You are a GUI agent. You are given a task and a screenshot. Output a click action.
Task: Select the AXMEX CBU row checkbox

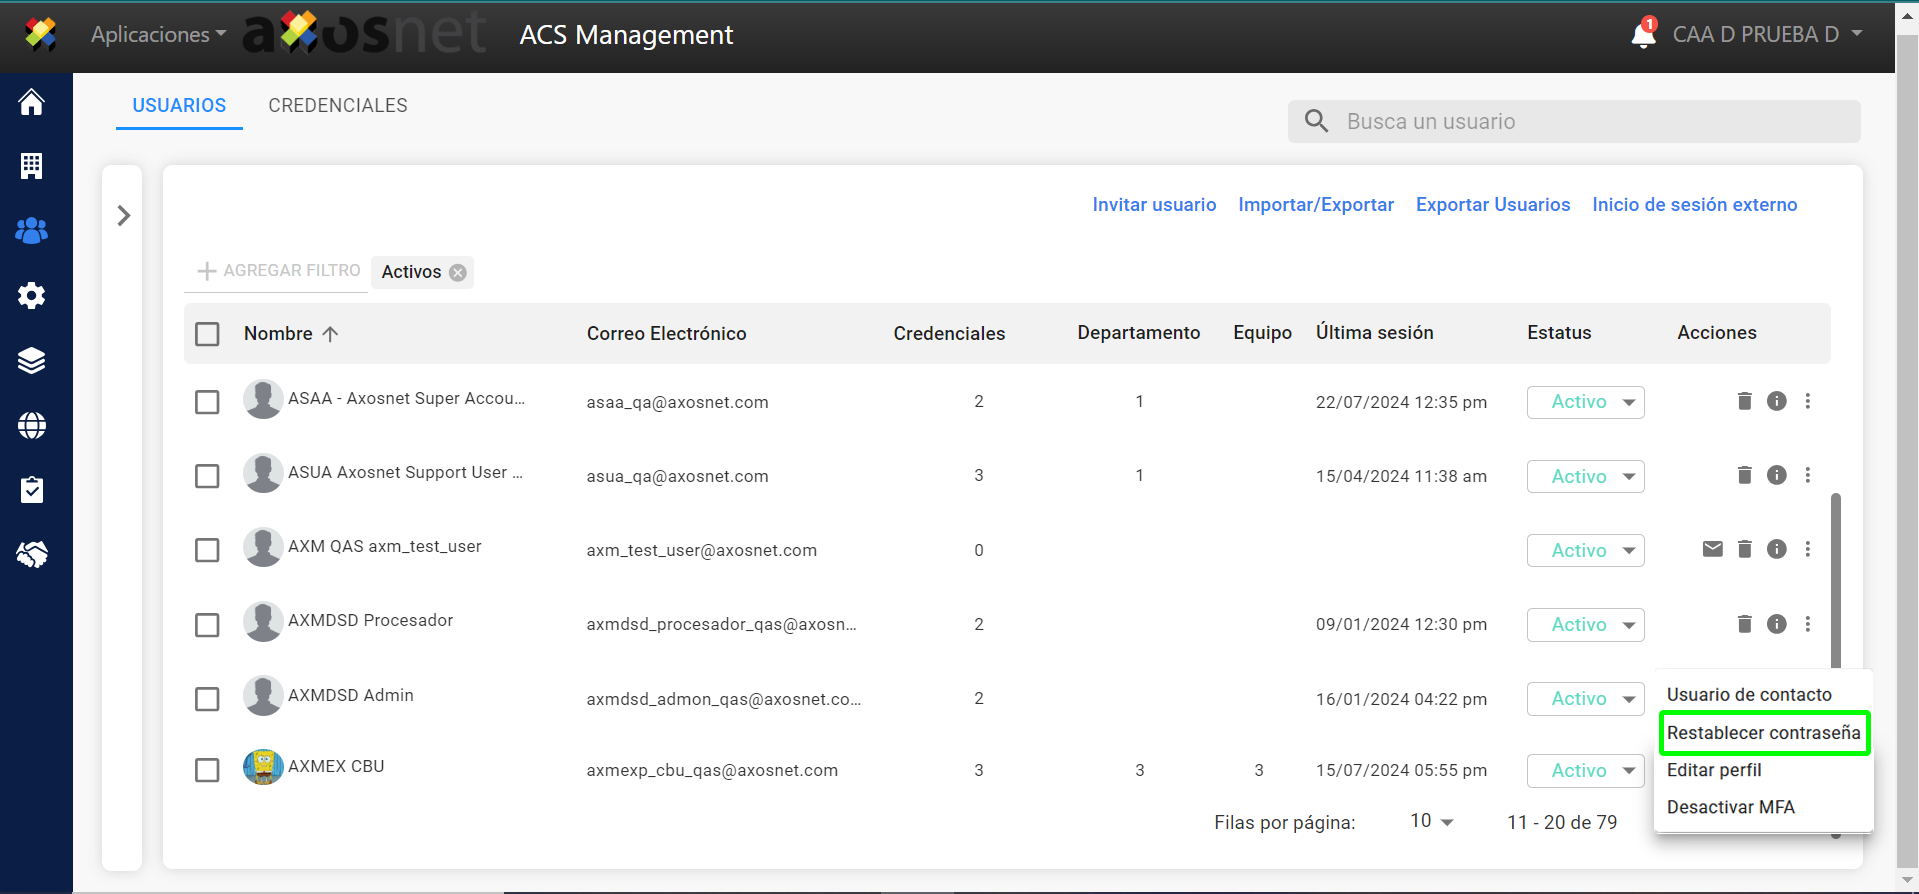click(x=207, y=770)
